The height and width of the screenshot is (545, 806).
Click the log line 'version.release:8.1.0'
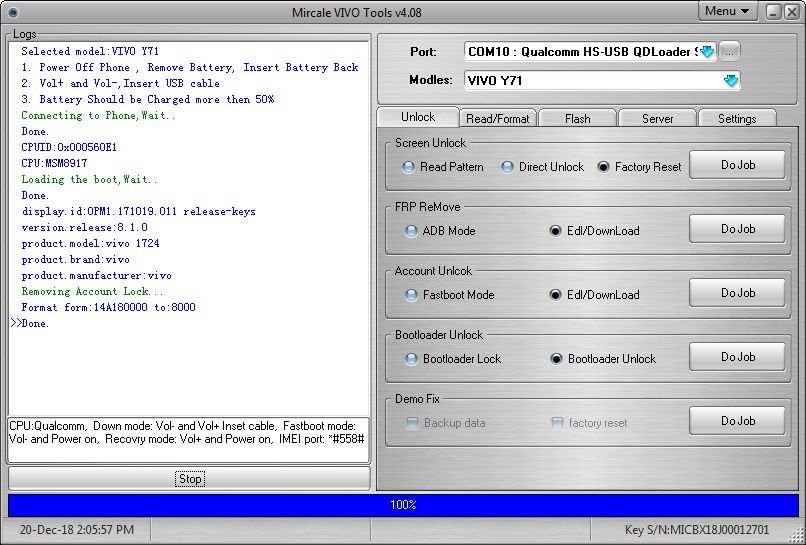pos(84,227)
